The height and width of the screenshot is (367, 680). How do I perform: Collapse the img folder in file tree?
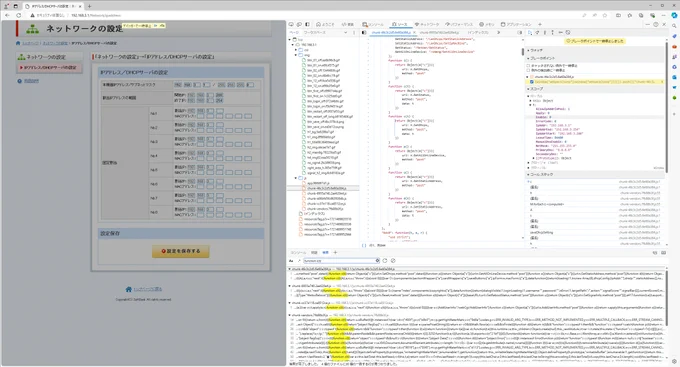[x=296, y=55]
